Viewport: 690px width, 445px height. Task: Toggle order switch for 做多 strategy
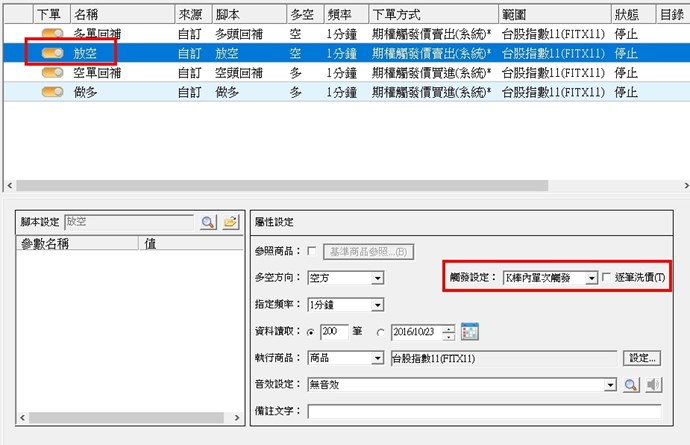click(x=53, y=91)
